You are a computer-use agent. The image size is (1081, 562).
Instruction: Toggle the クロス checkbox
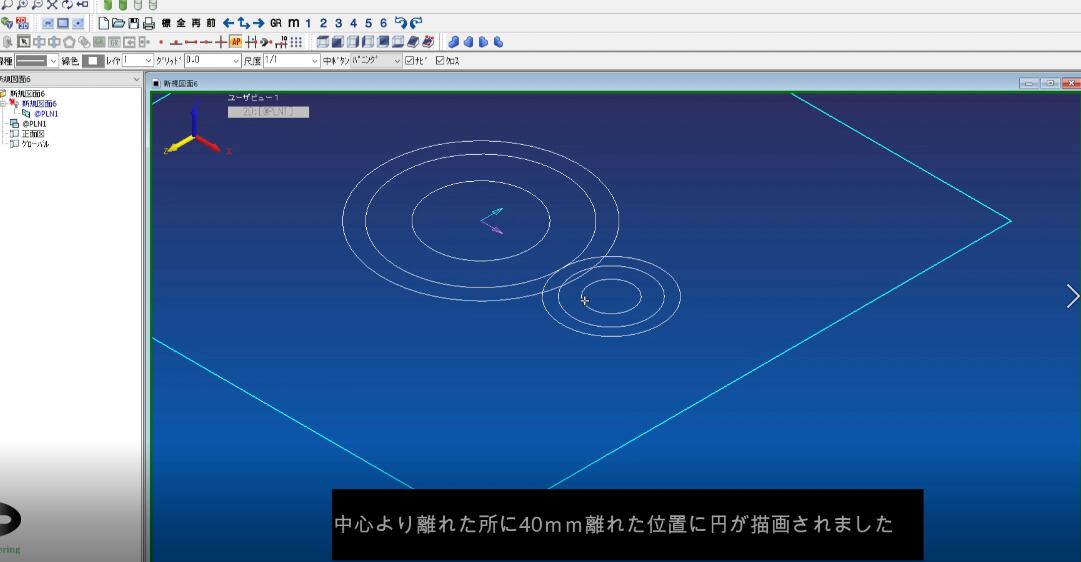coord(440,61)
